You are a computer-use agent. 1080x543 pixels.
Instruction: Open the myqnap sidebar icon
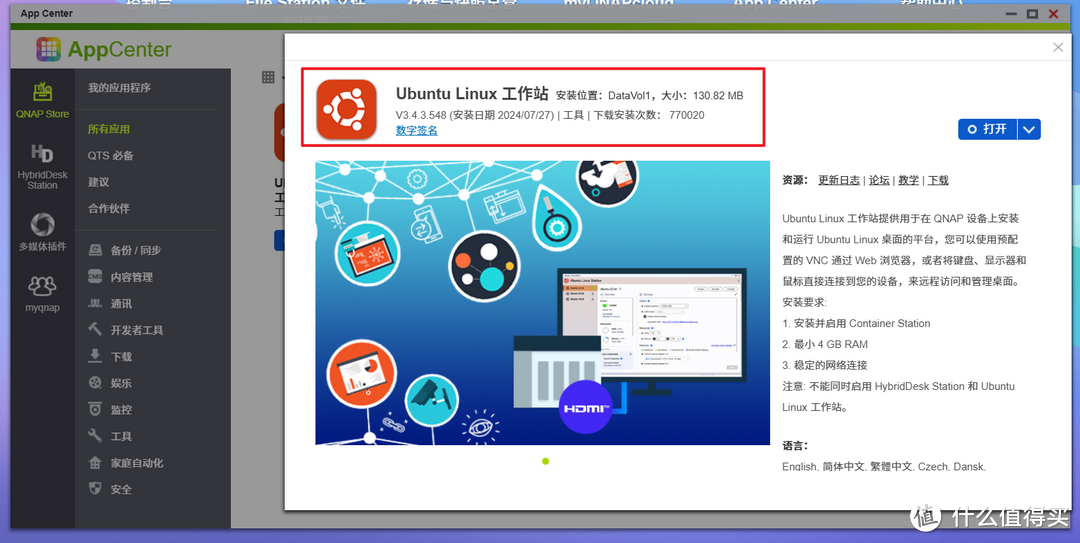(43, 294)
